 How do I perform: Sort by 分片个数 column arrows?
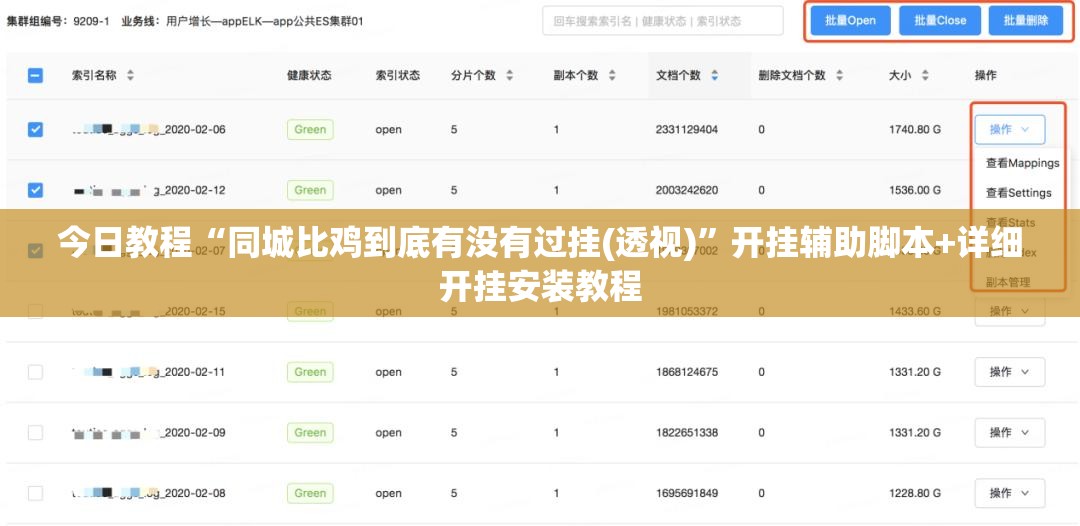pos(509,76)
